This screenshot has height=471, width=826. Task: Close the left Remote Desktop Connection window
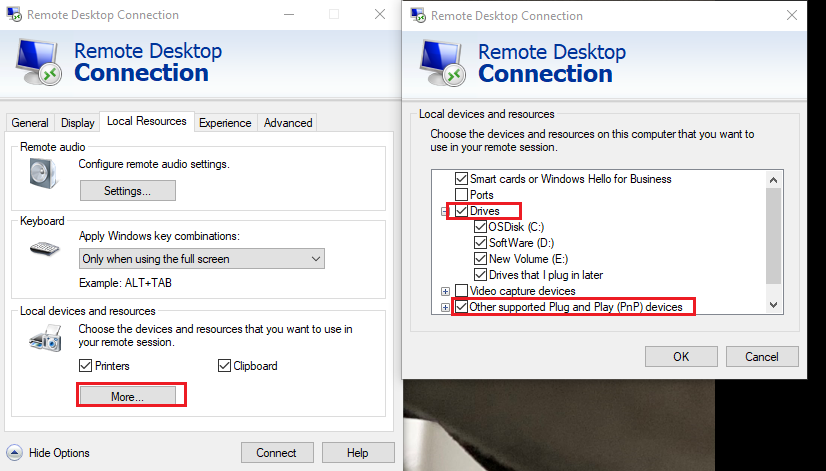tap(380, 14)
